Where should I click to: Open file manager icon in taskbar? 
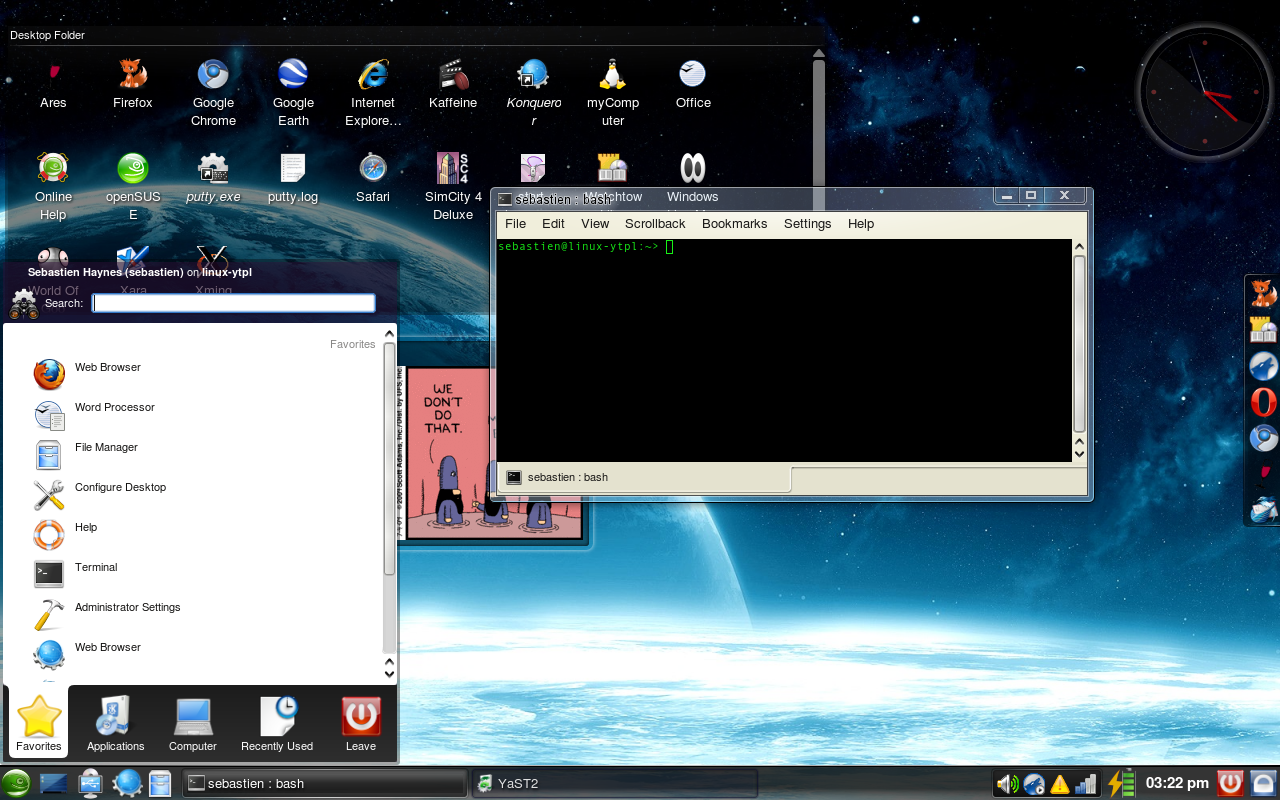pyautogui.click(x=161, y=783)
